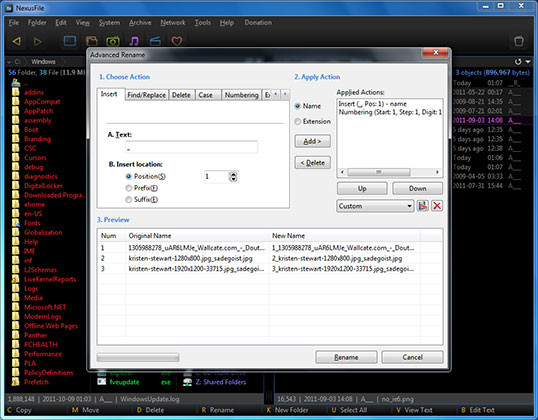Open the Custom preset dropdown
This screenshot has height=420, width=538.
(x=375, y=206)
